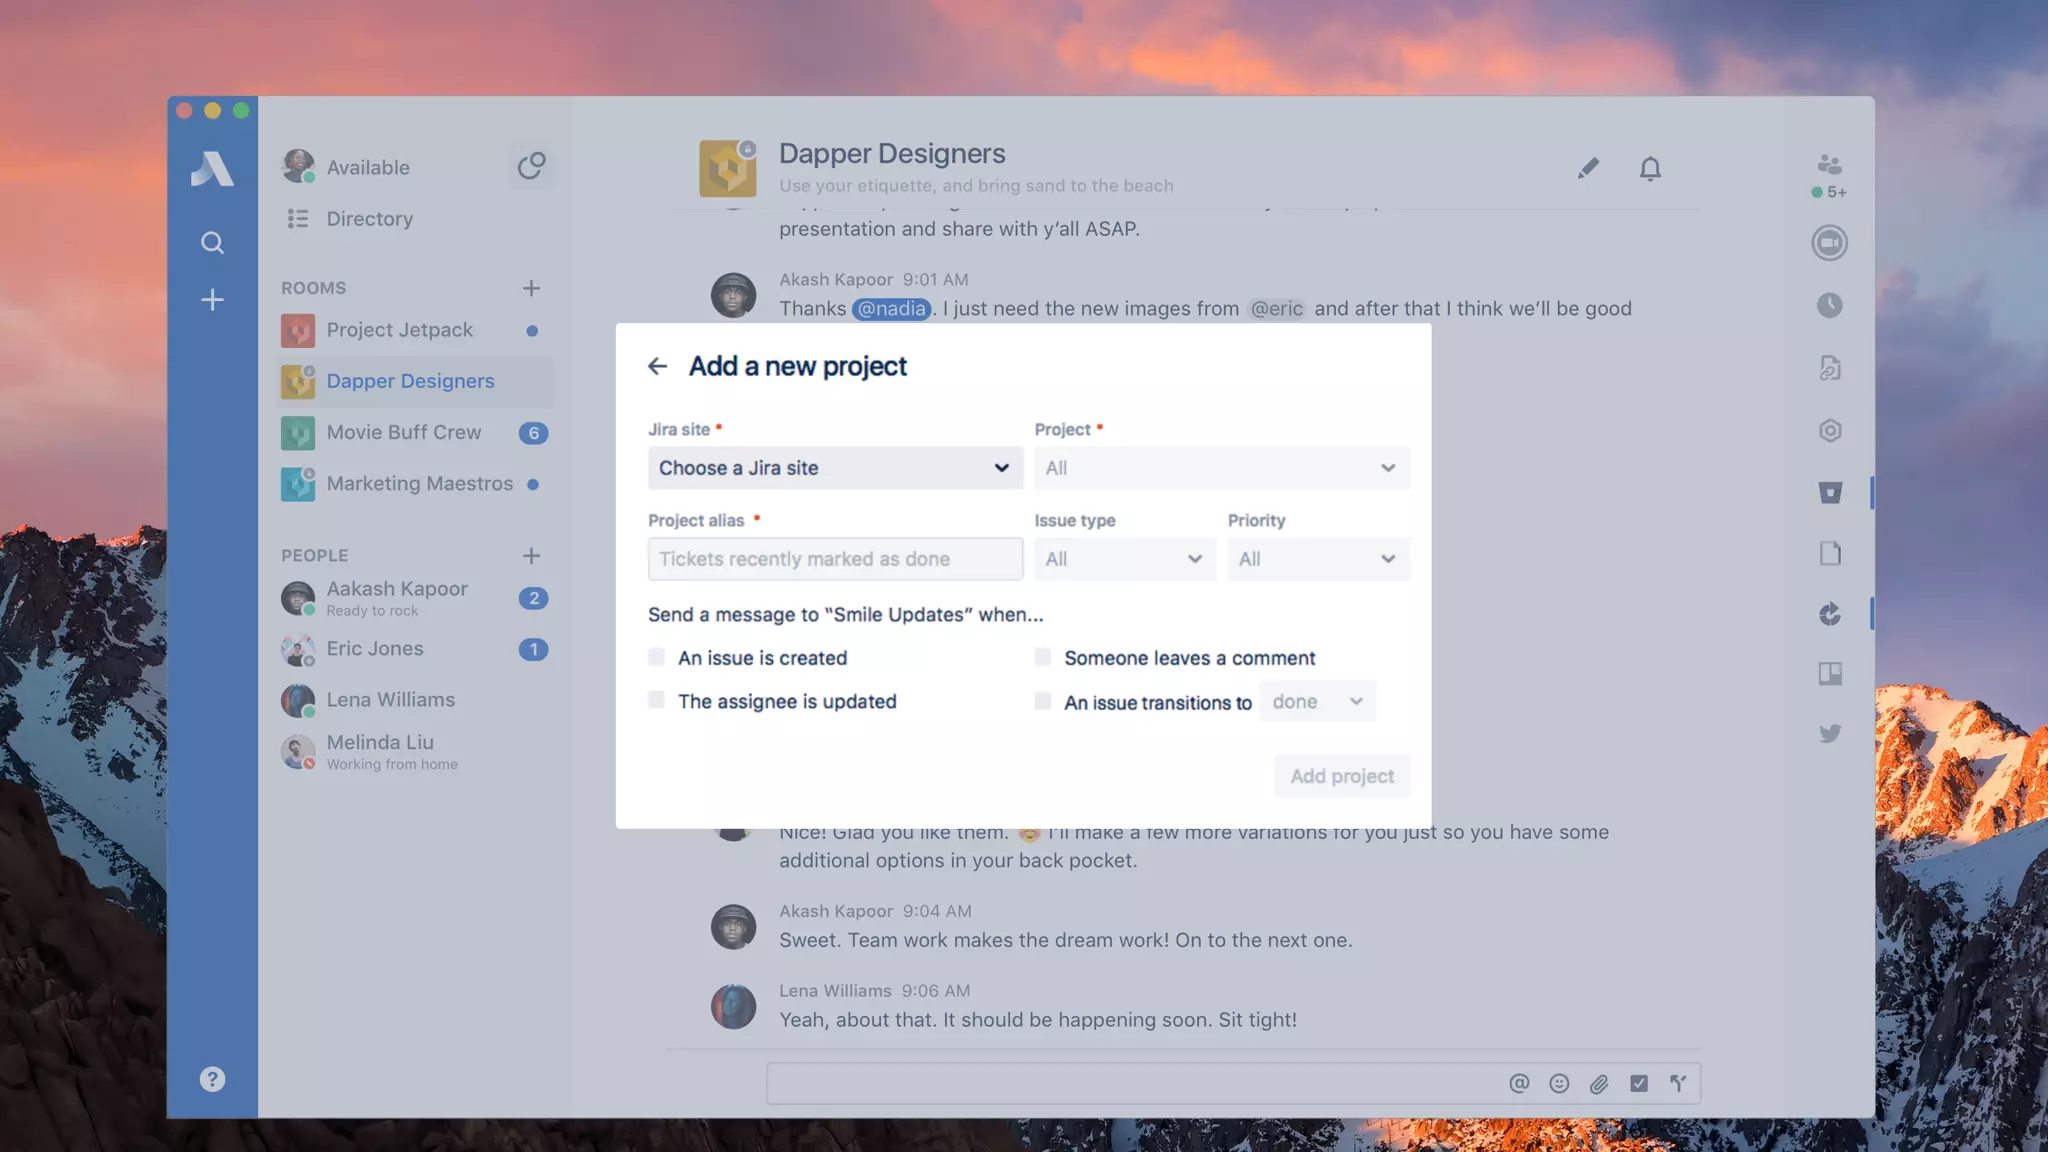
Task: Click the search icon in the left sidebar
Action: pyautogui.click(x=212, y=243)
